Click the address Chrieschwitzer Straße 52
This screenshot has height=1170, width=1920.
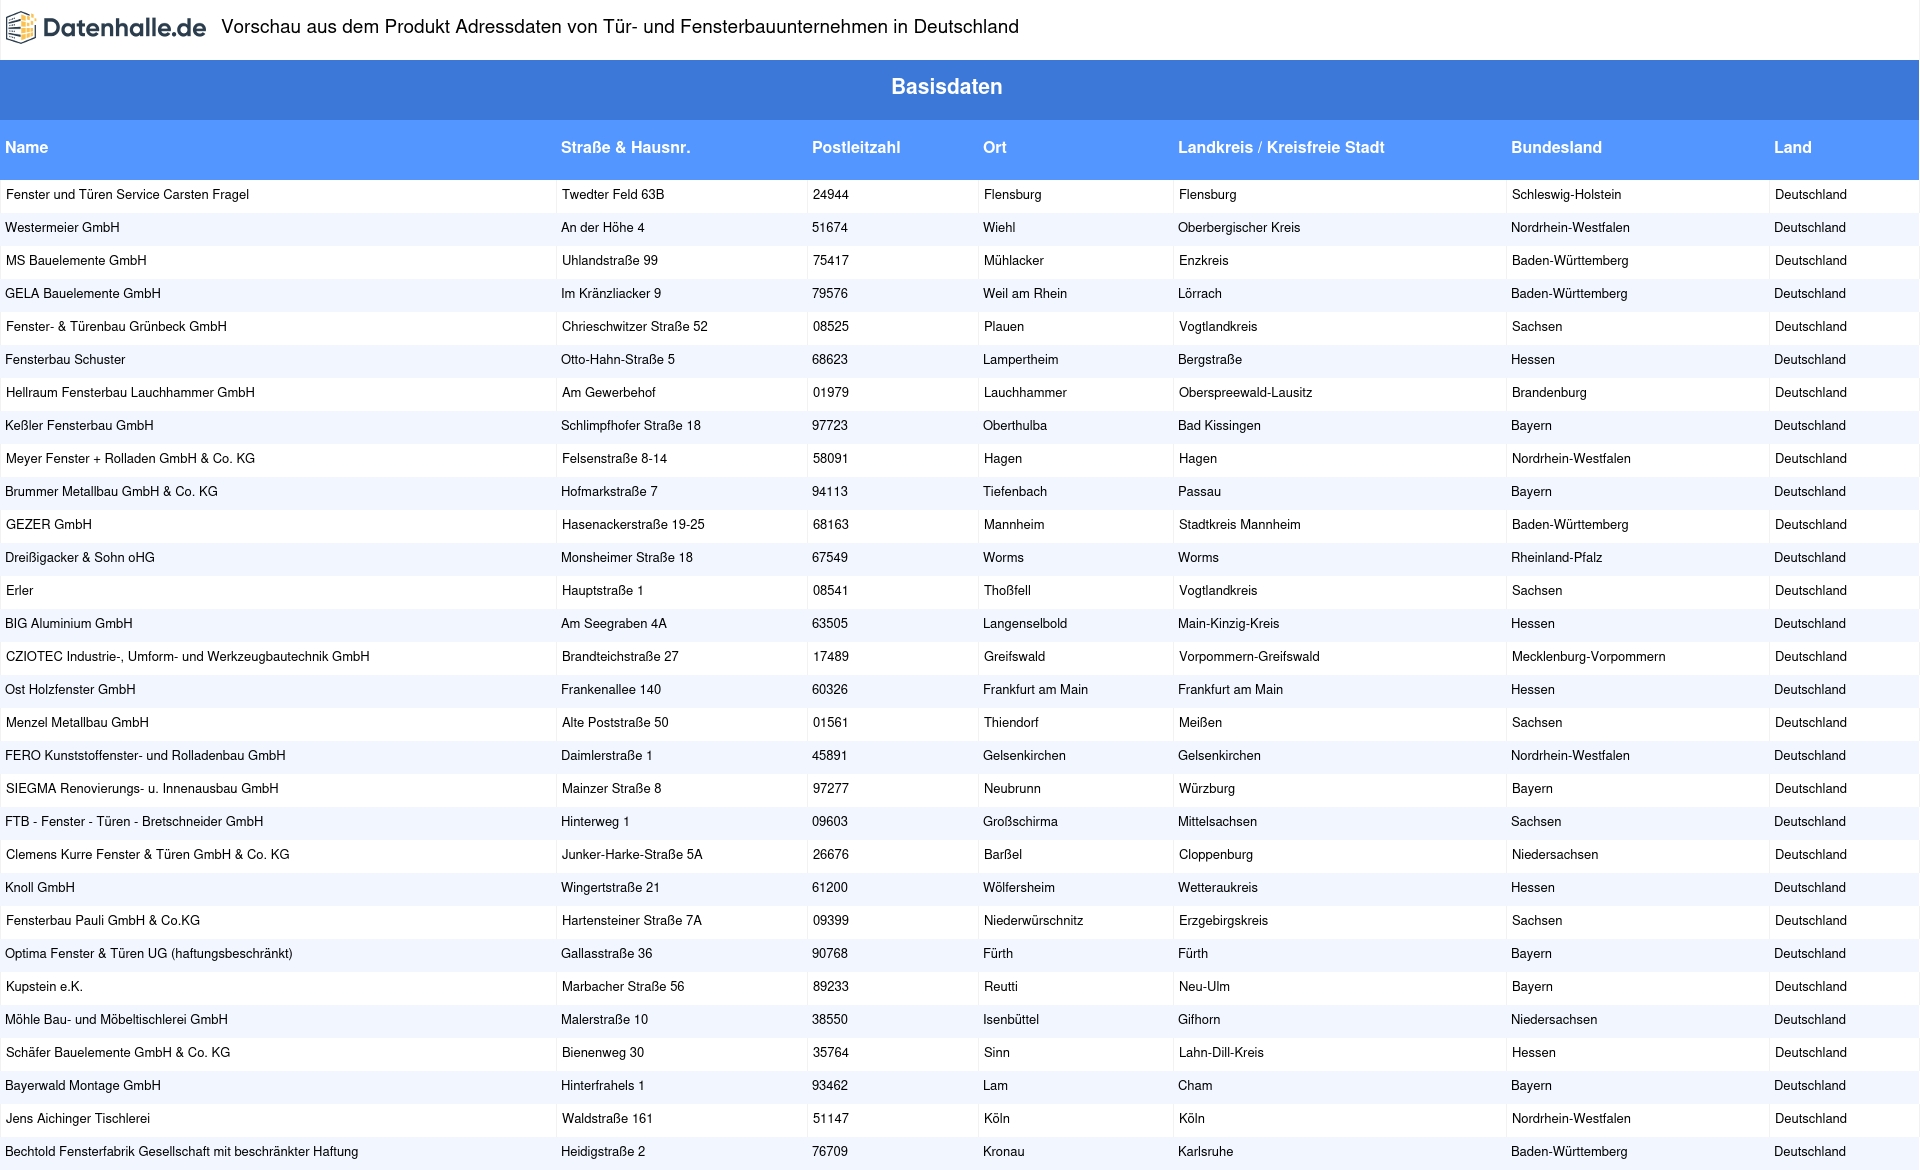[x=635, y=326]
